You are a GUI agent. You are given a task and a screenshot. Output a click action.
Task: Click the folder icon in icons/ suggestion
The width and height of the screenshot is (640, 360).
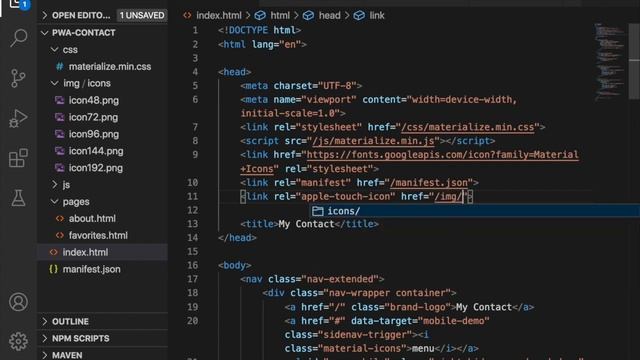pos(318,211)
